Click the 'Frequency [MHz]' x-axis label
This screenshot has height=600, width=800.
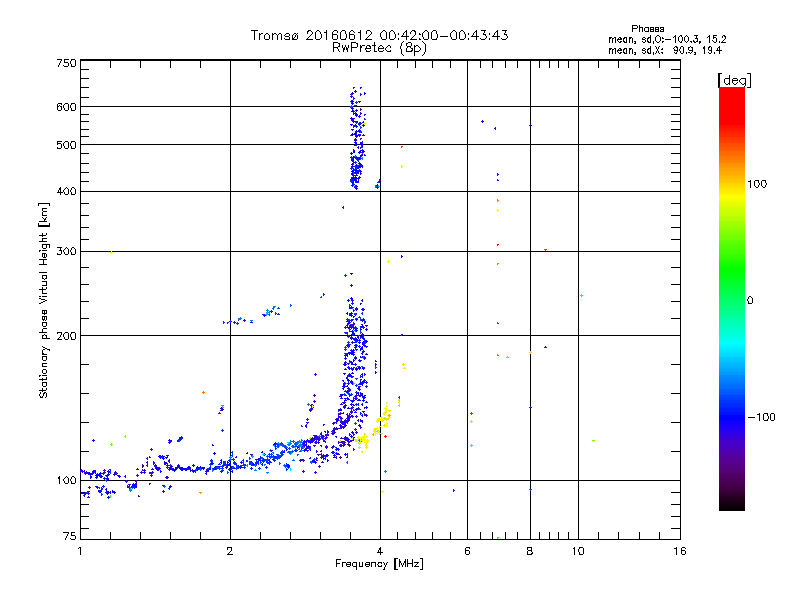click(x=379, y=563)
